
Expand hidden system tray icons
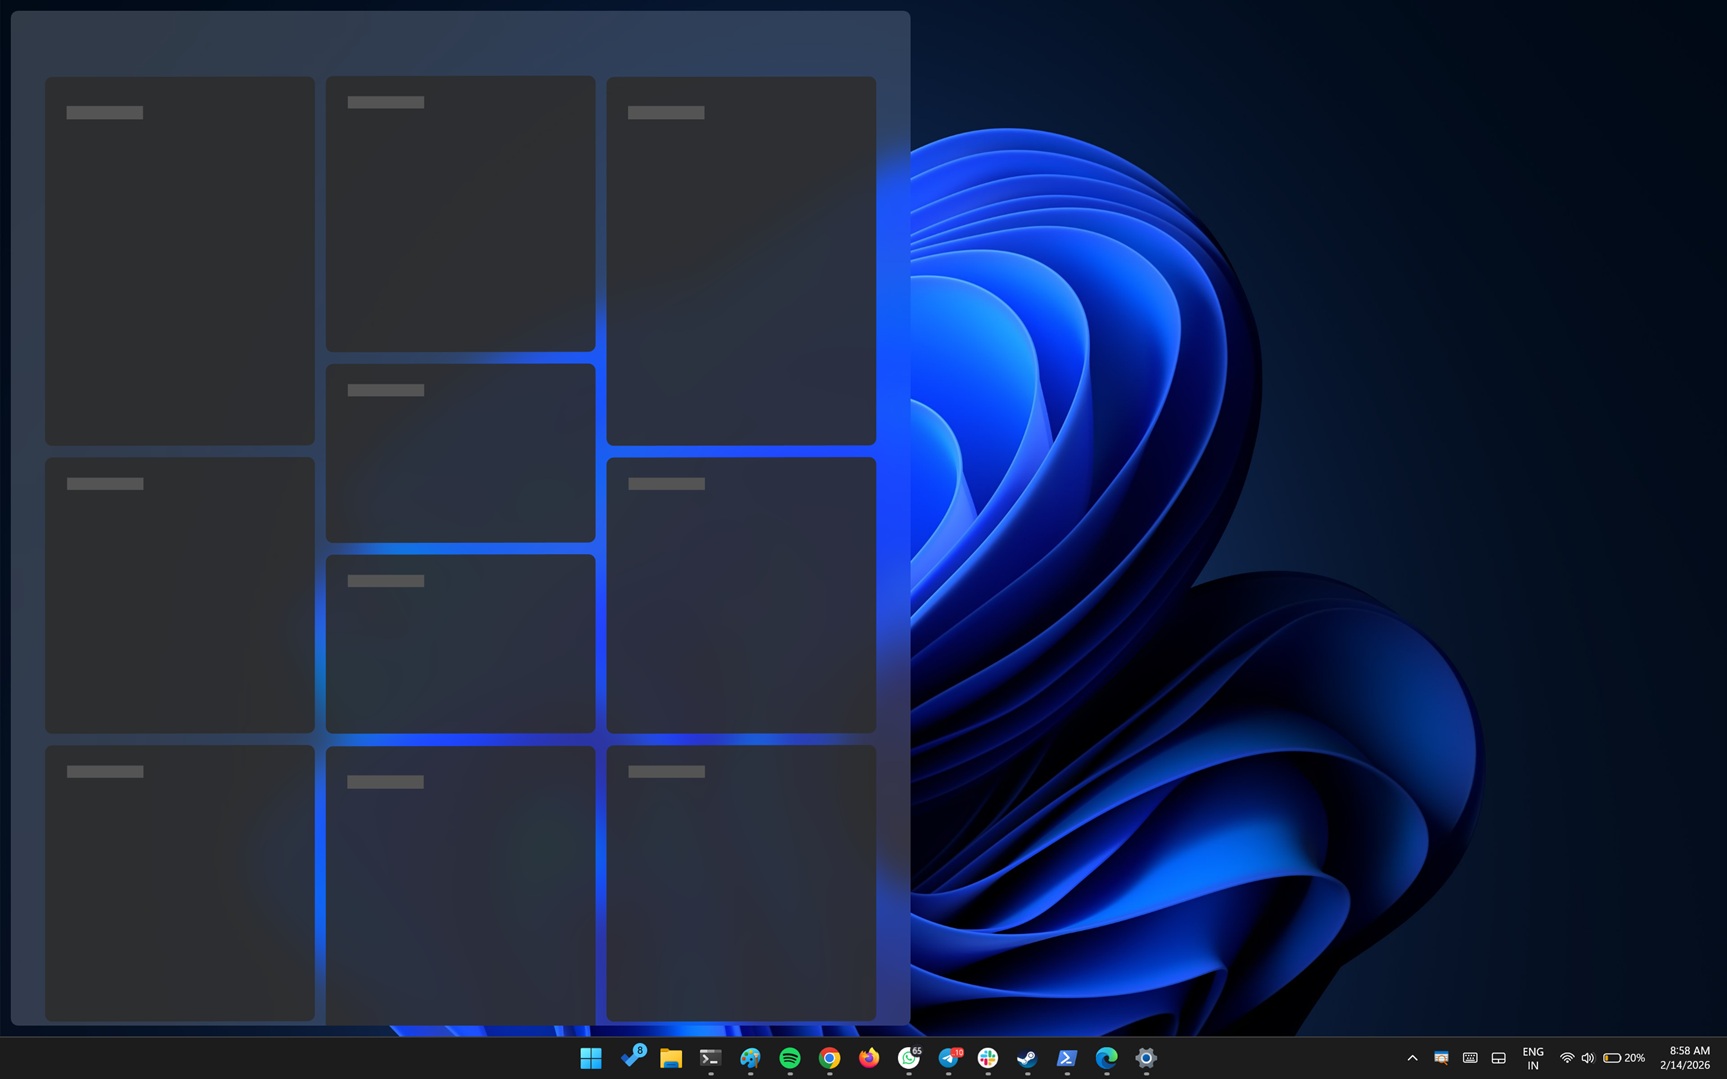pyautogui.click(x=1412, y=1057)
